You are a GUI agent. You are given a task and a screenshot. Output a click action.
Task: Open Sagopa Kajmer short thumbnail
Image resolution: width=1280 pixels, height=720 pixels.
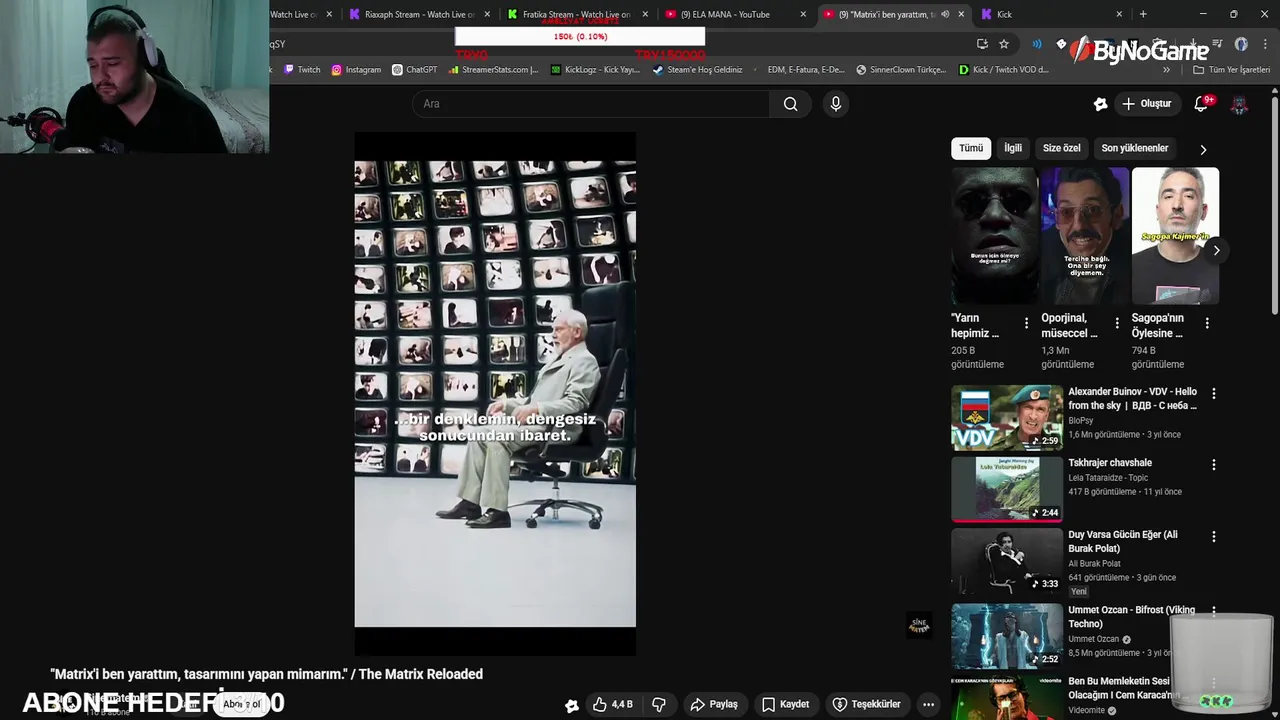[1175, 236]
